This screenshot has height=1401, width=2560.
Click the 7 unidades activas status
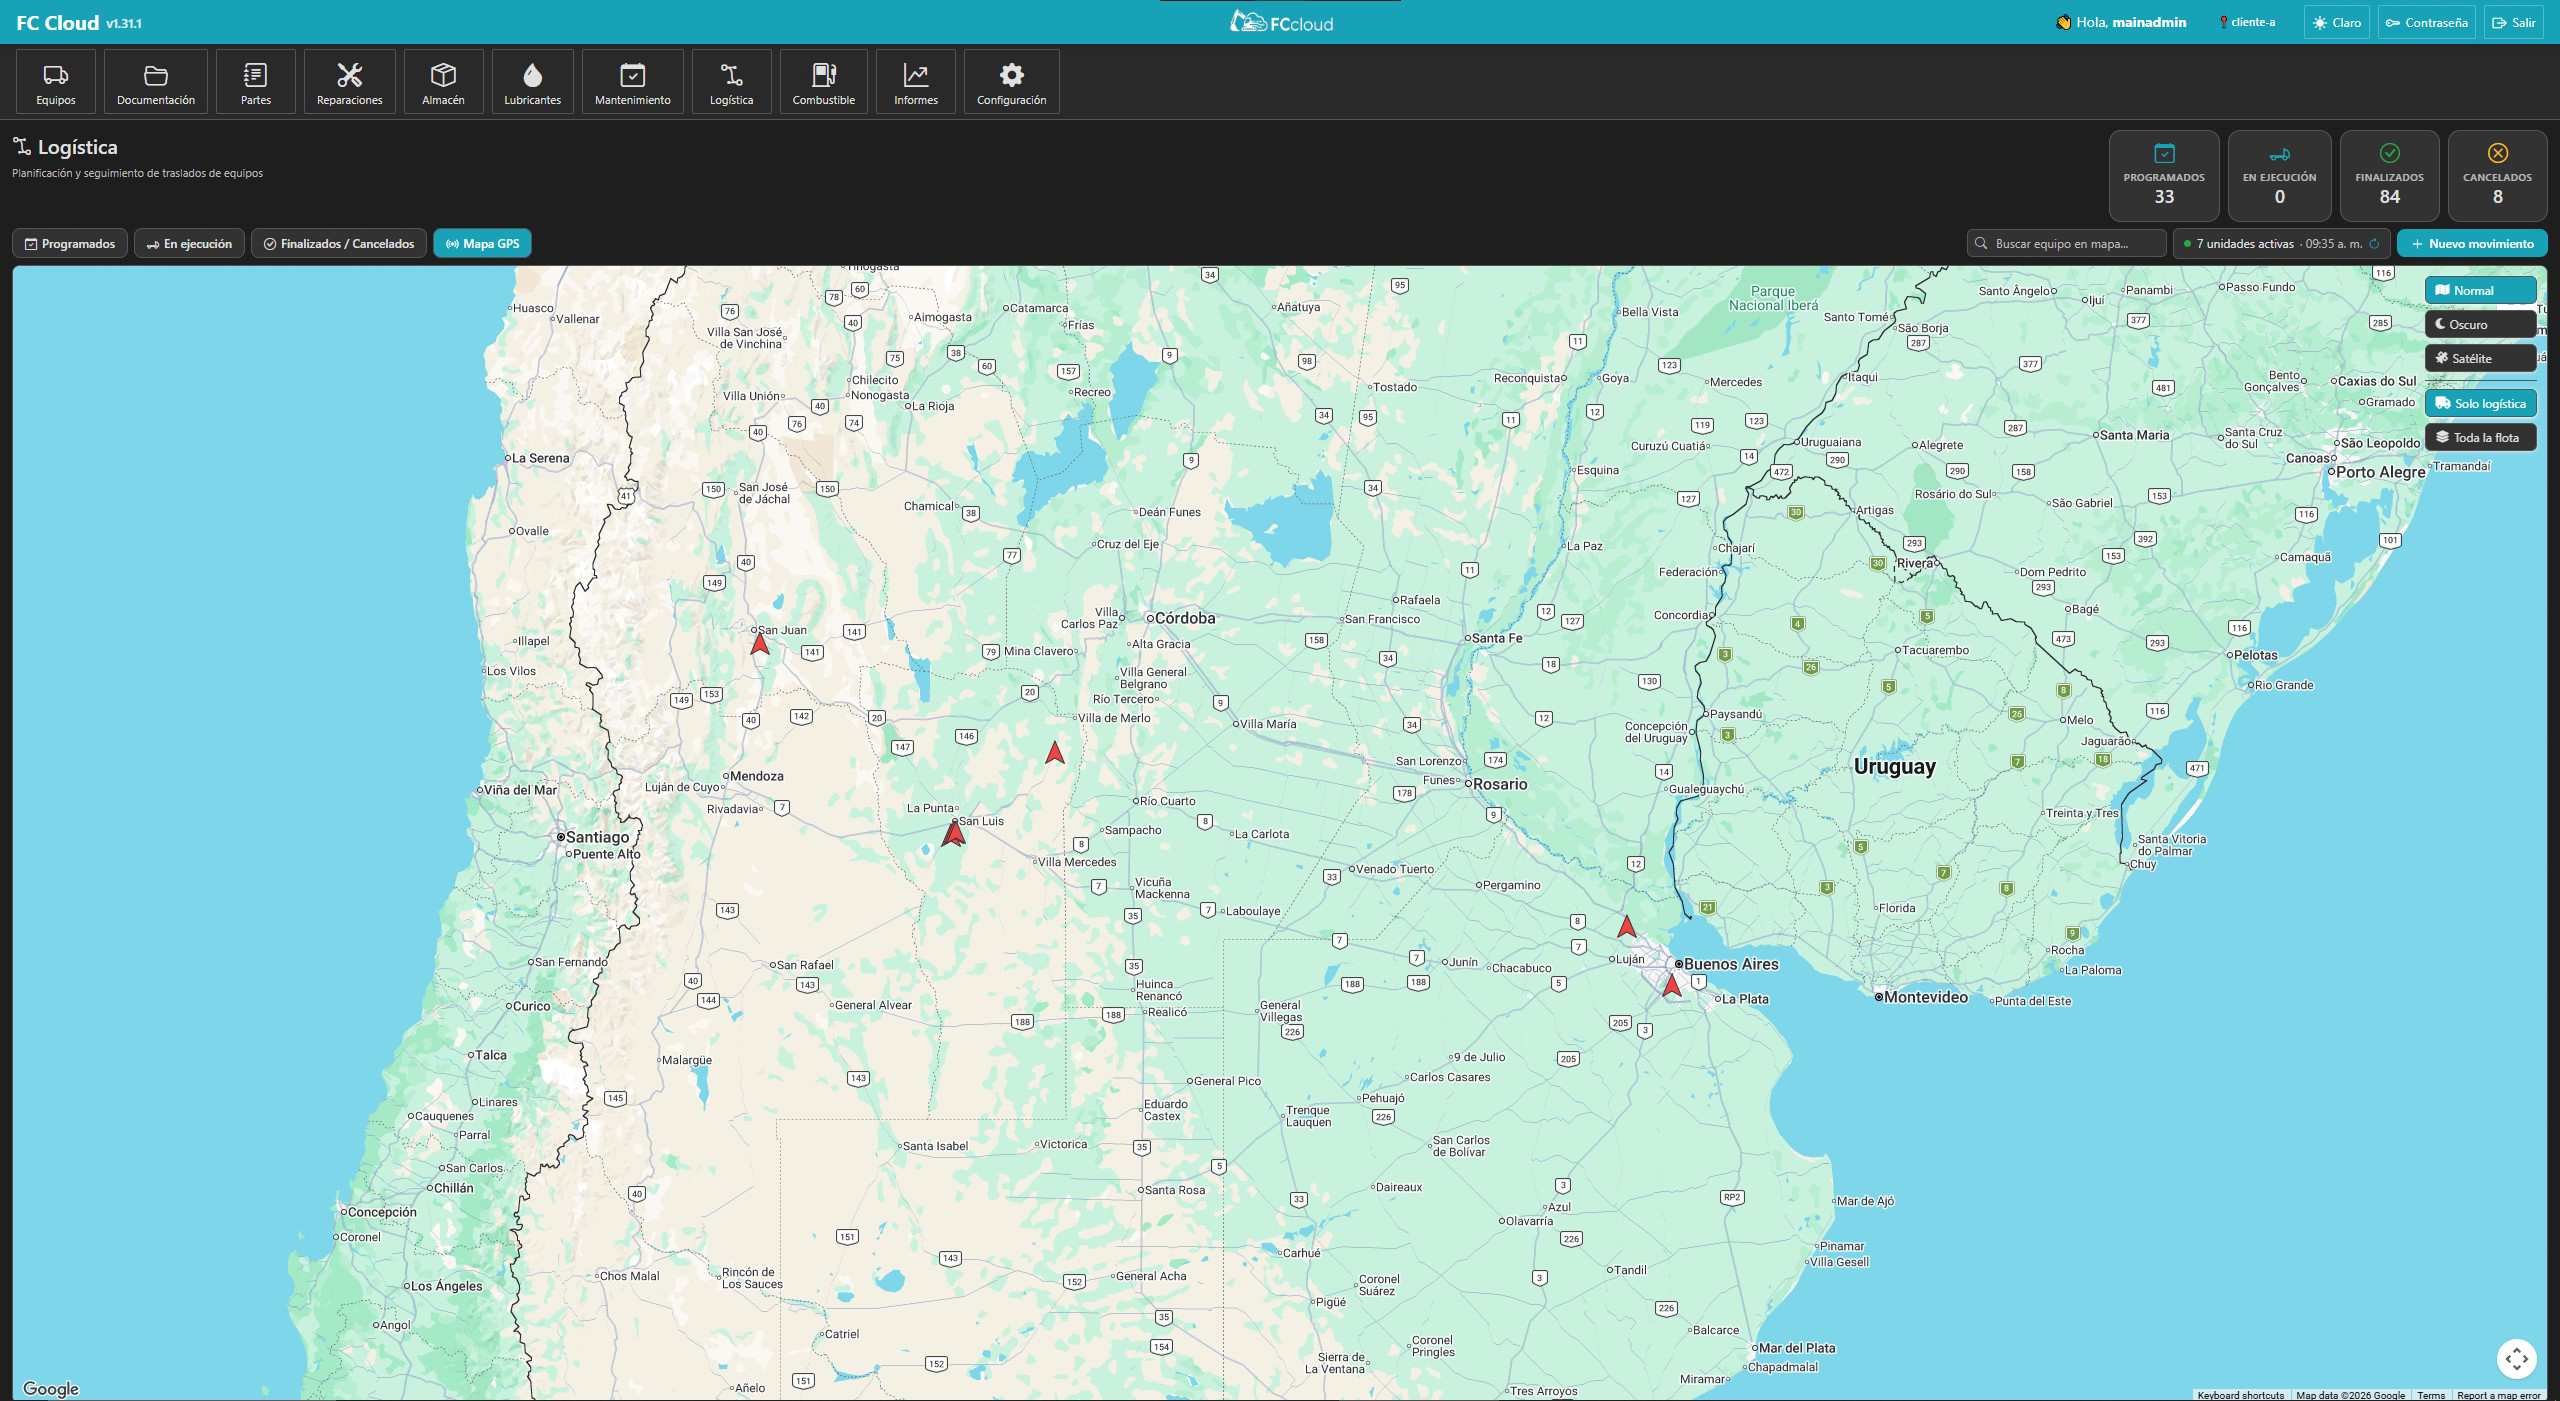pos(2281,243)
